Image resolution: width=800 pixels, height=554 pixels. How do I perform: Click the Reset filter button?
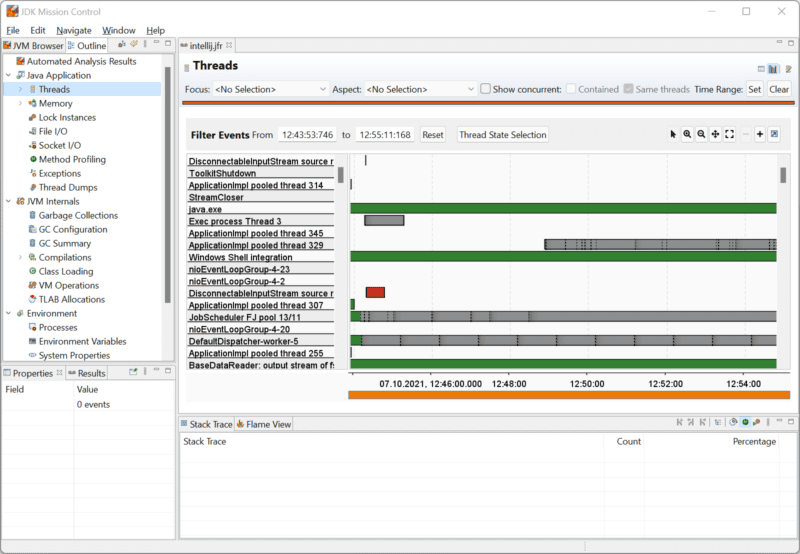433,135
